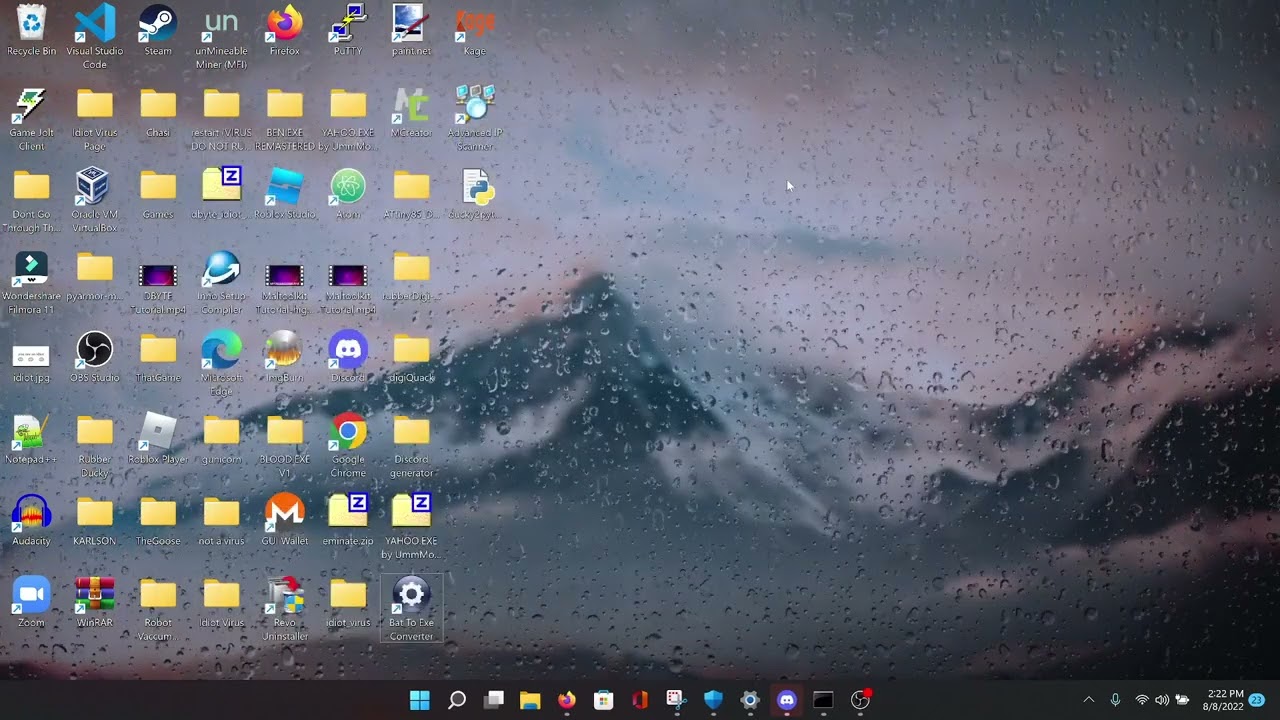Image resolution: width=1280 pixels, height=720 pixels.
Task: Select the Kage shortcut icon
Action: (475, 31)
